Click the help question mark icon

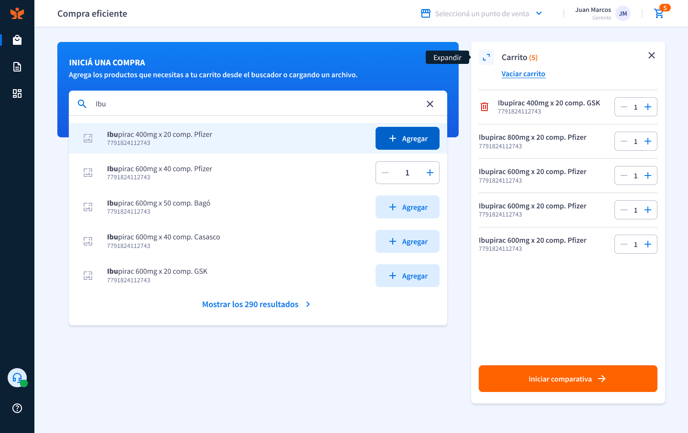coord(17,408)
